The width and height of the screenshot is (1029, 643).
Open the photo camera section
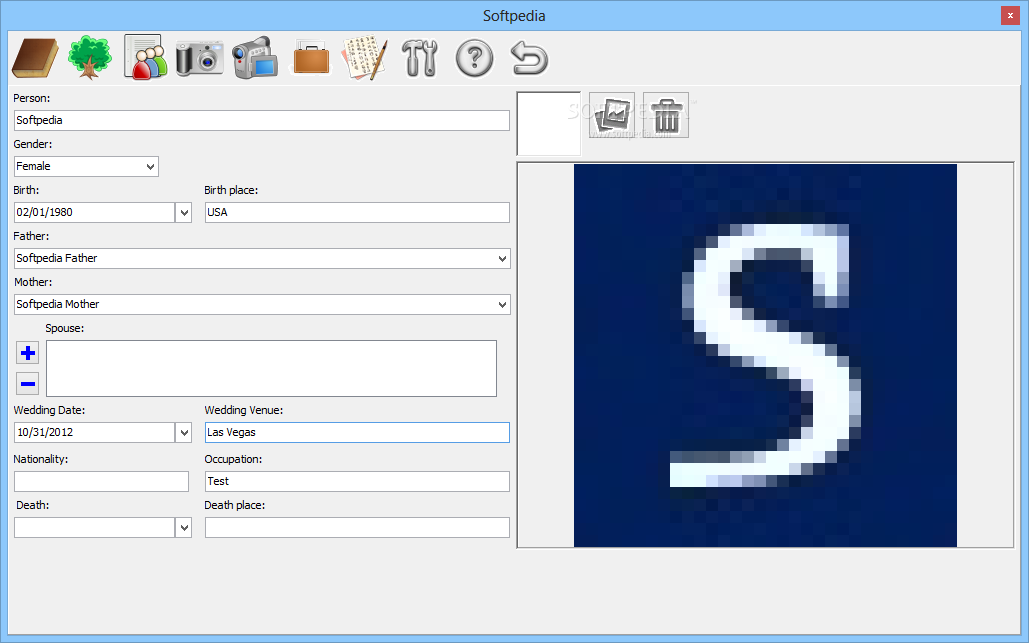(x=200, y=58)
